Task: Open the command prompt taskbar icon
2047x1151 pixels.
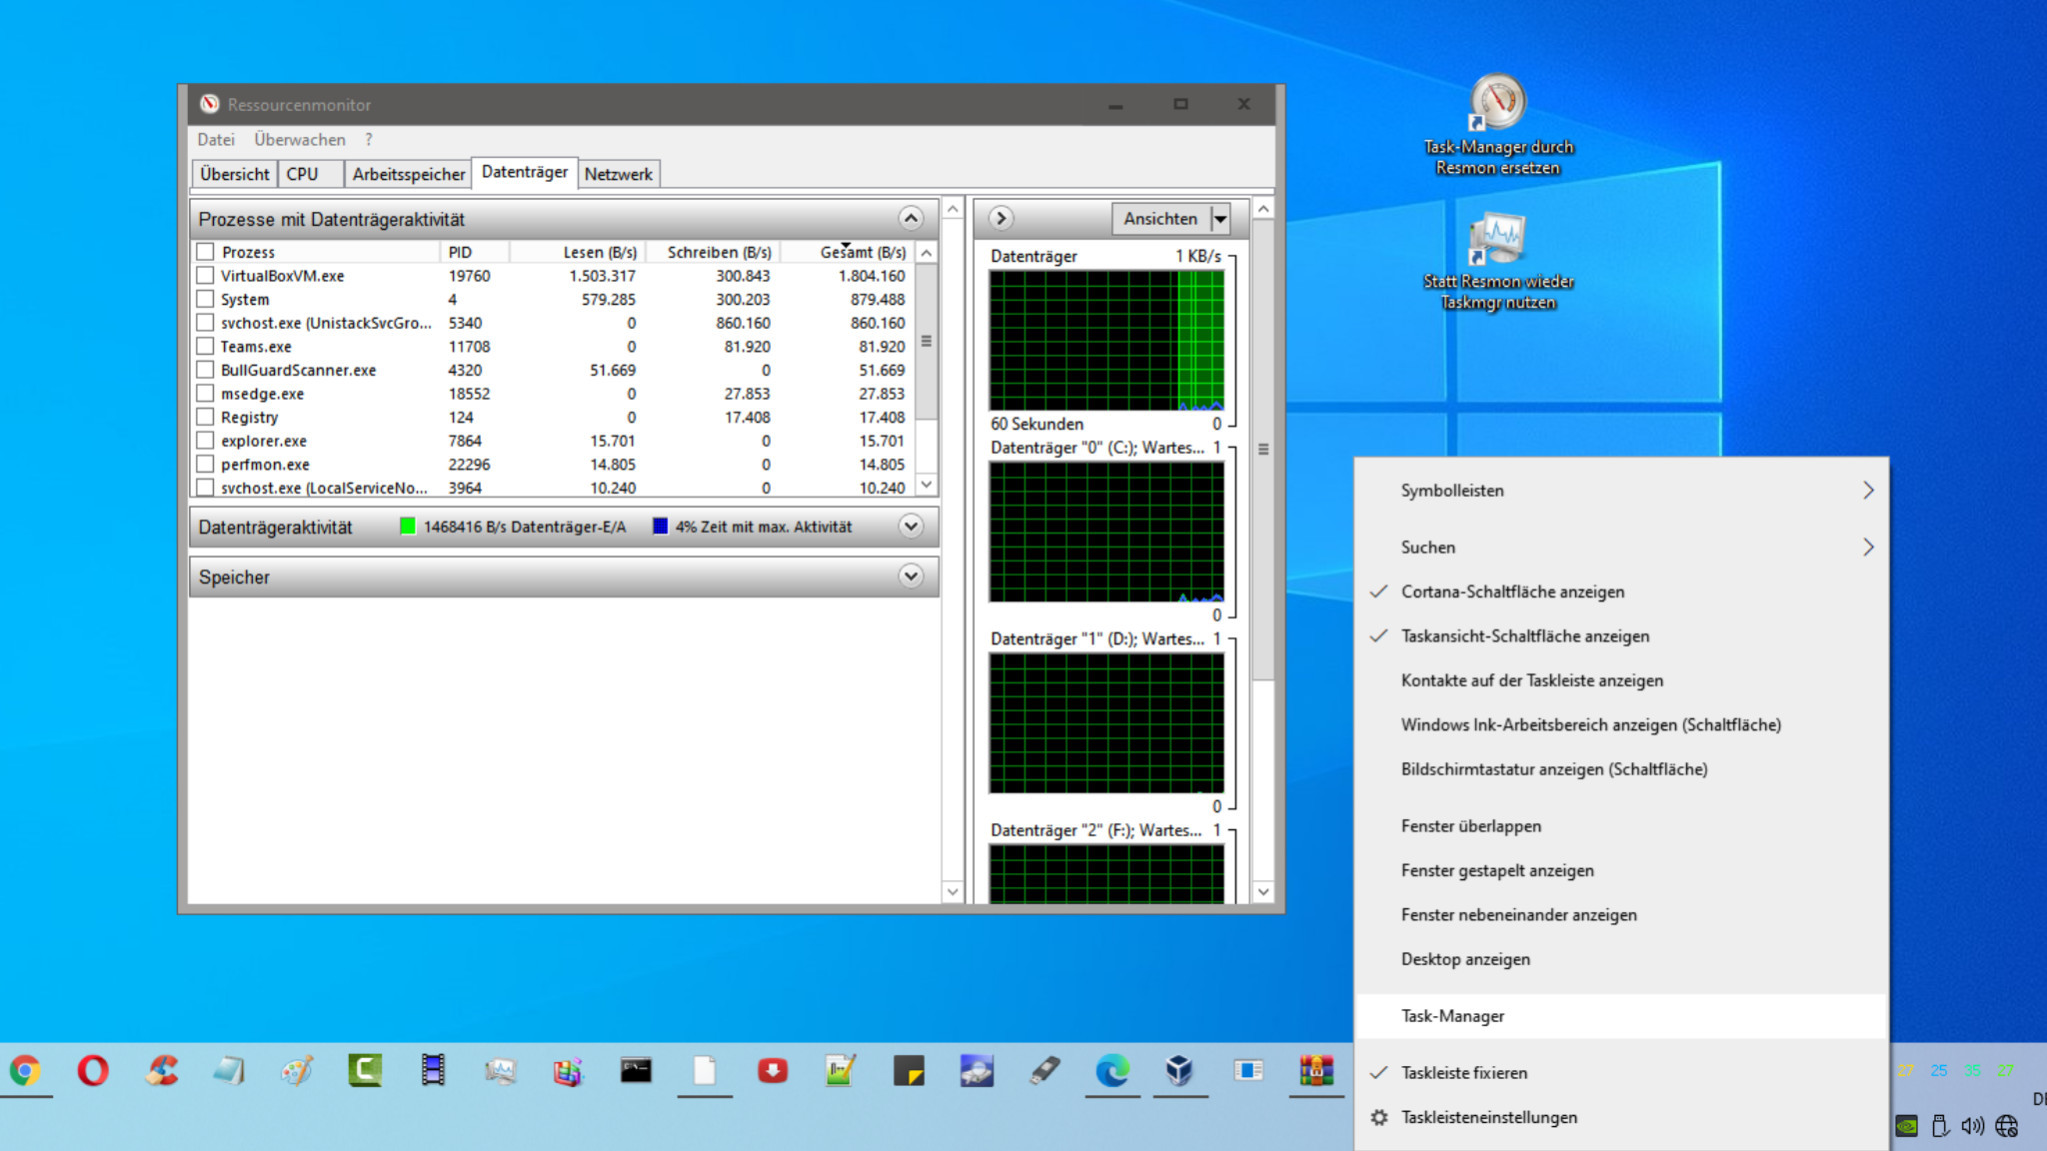Action: point(636,1071)
